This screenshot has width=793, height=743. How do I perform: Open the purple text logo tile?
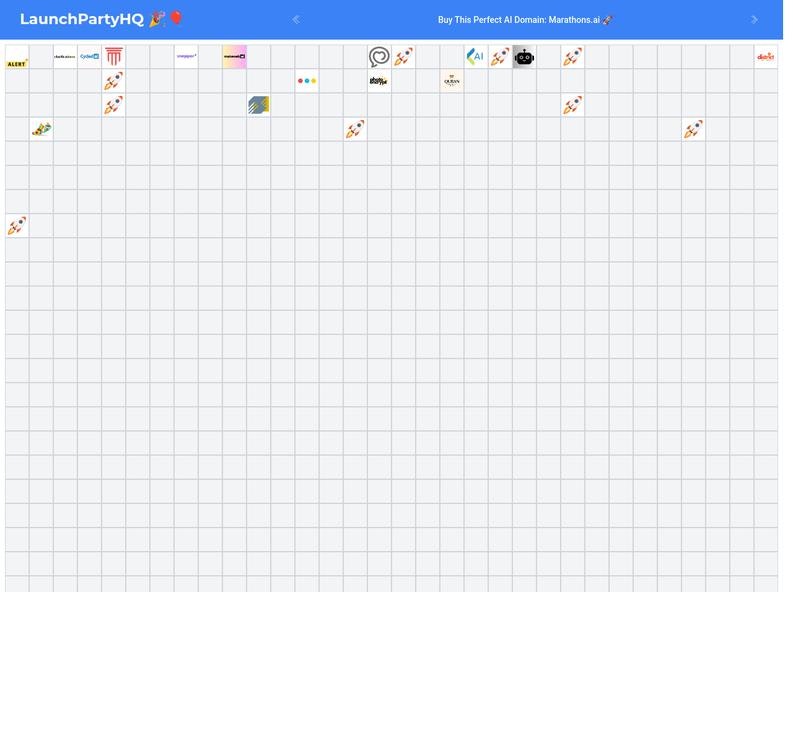187,57
